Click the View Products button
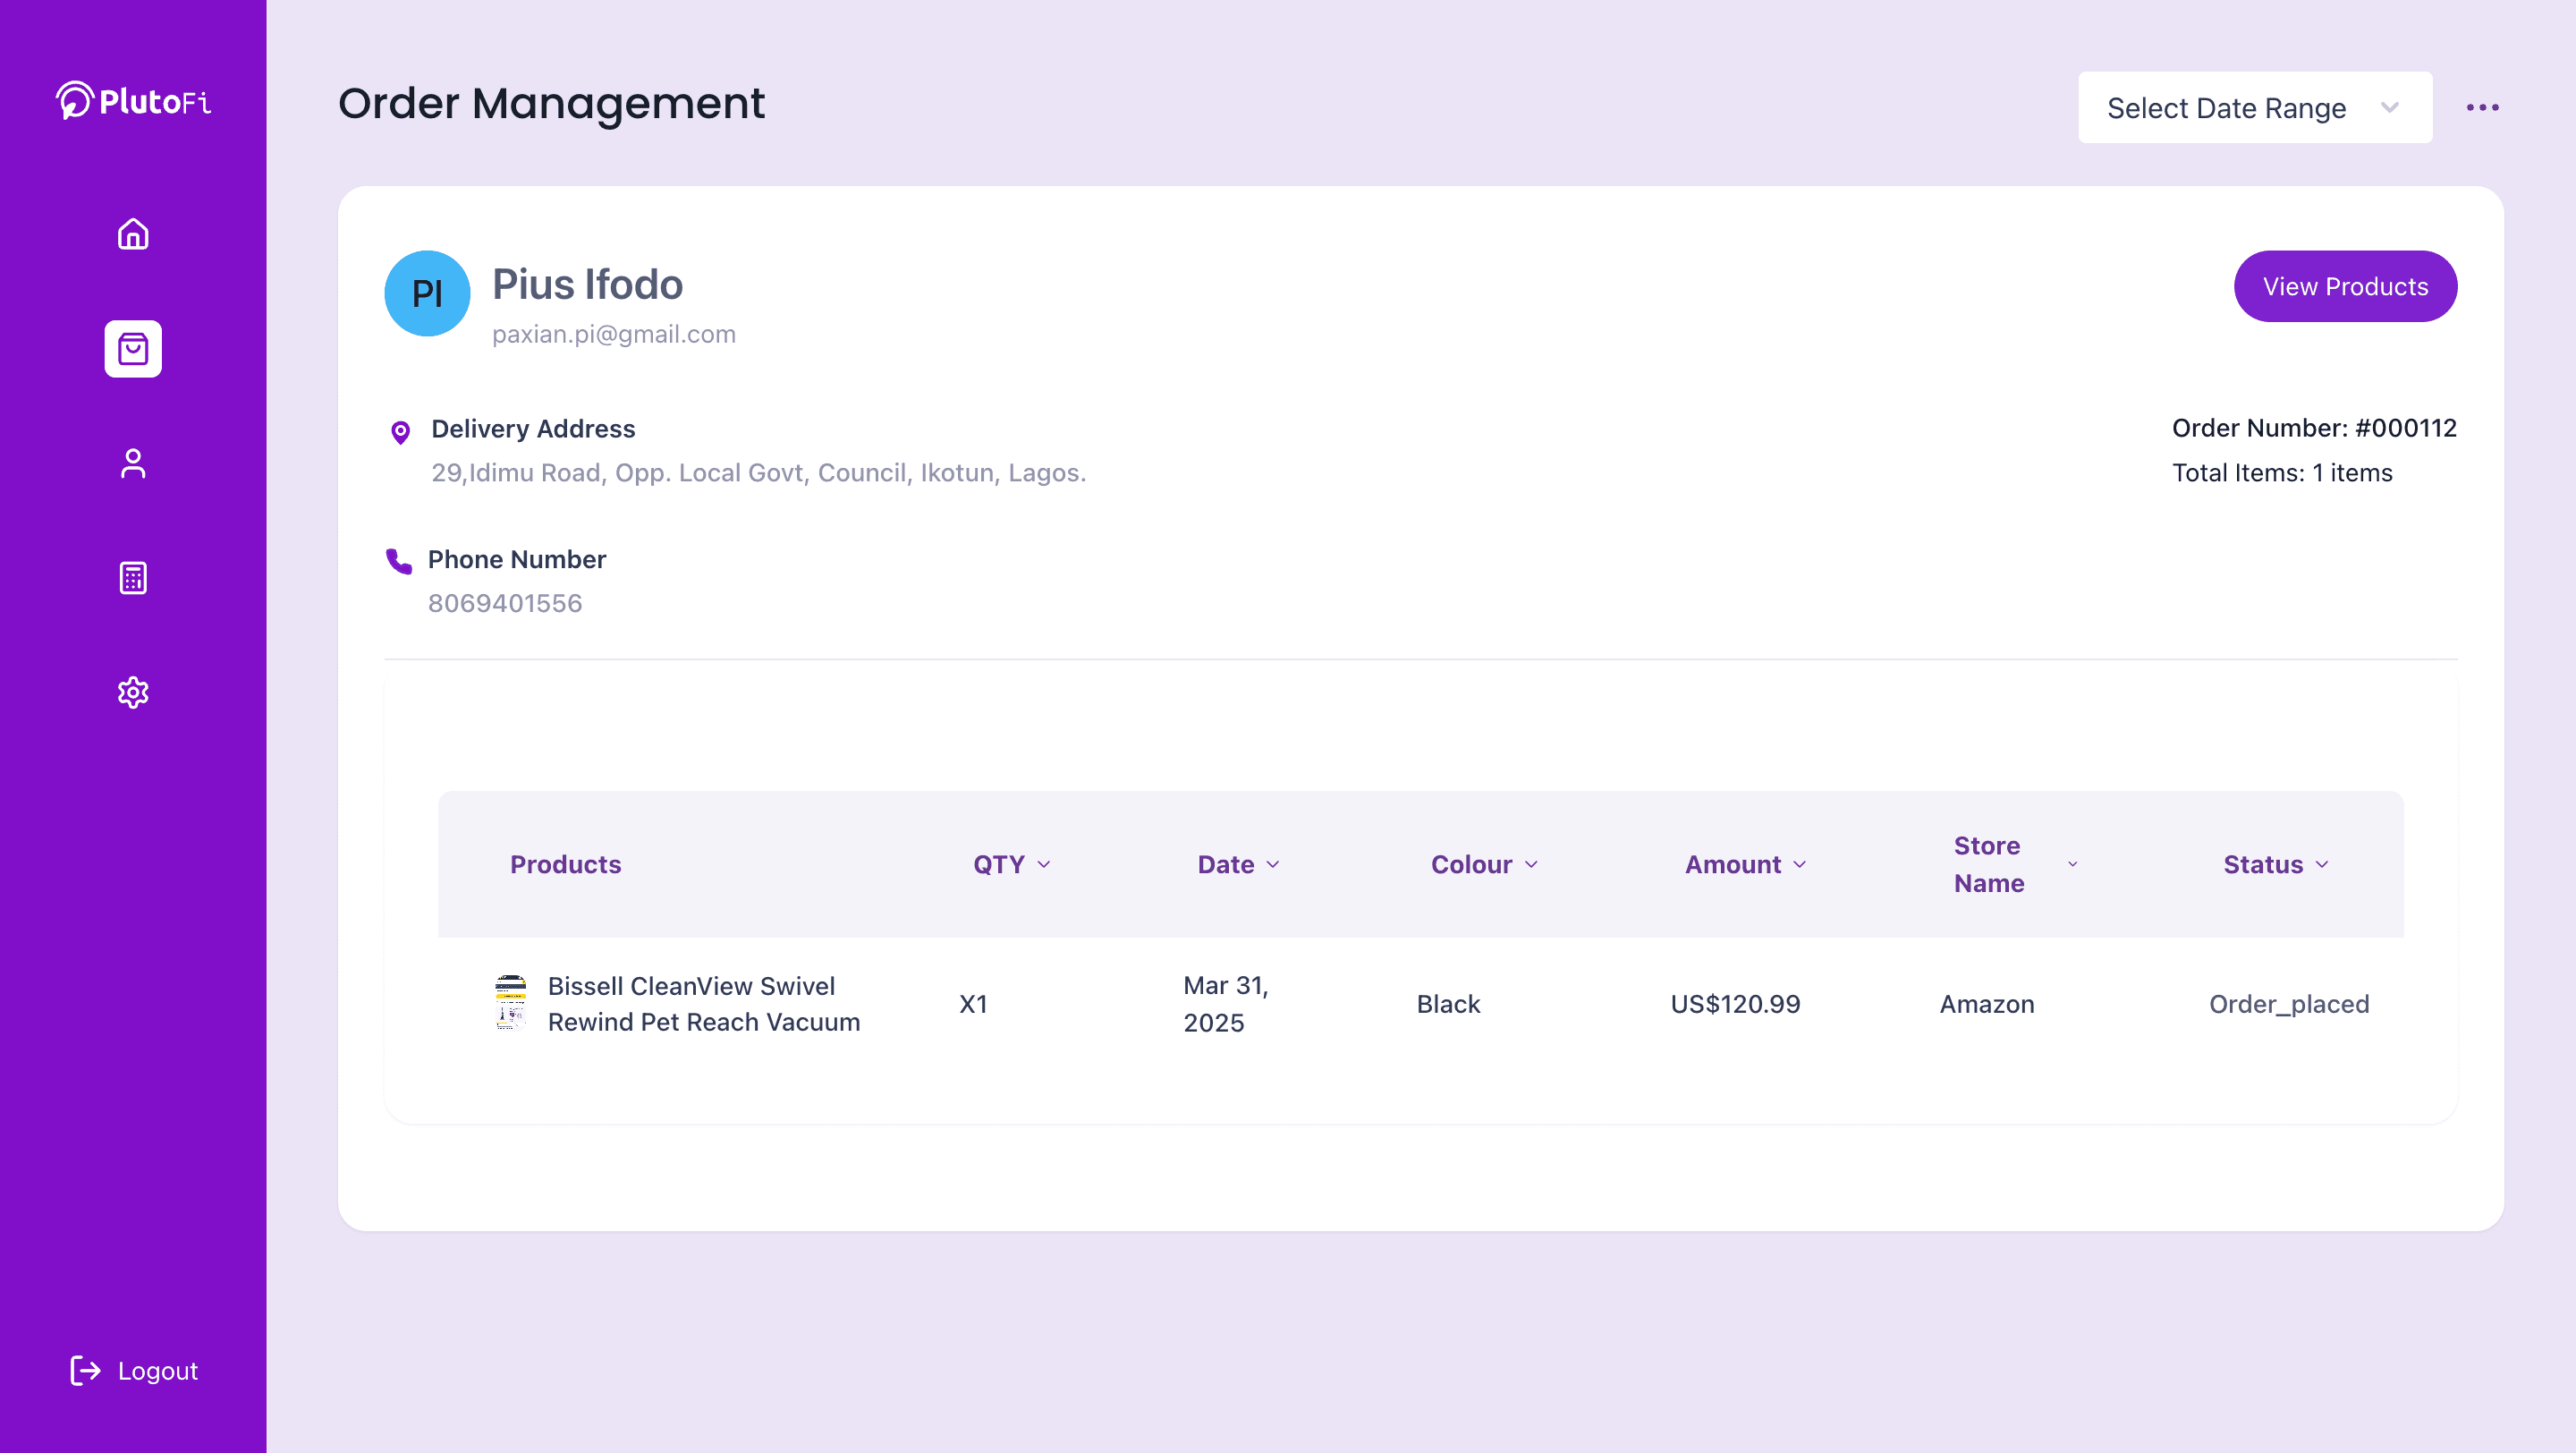2576x1453 pixels. tap(2345, 286)
